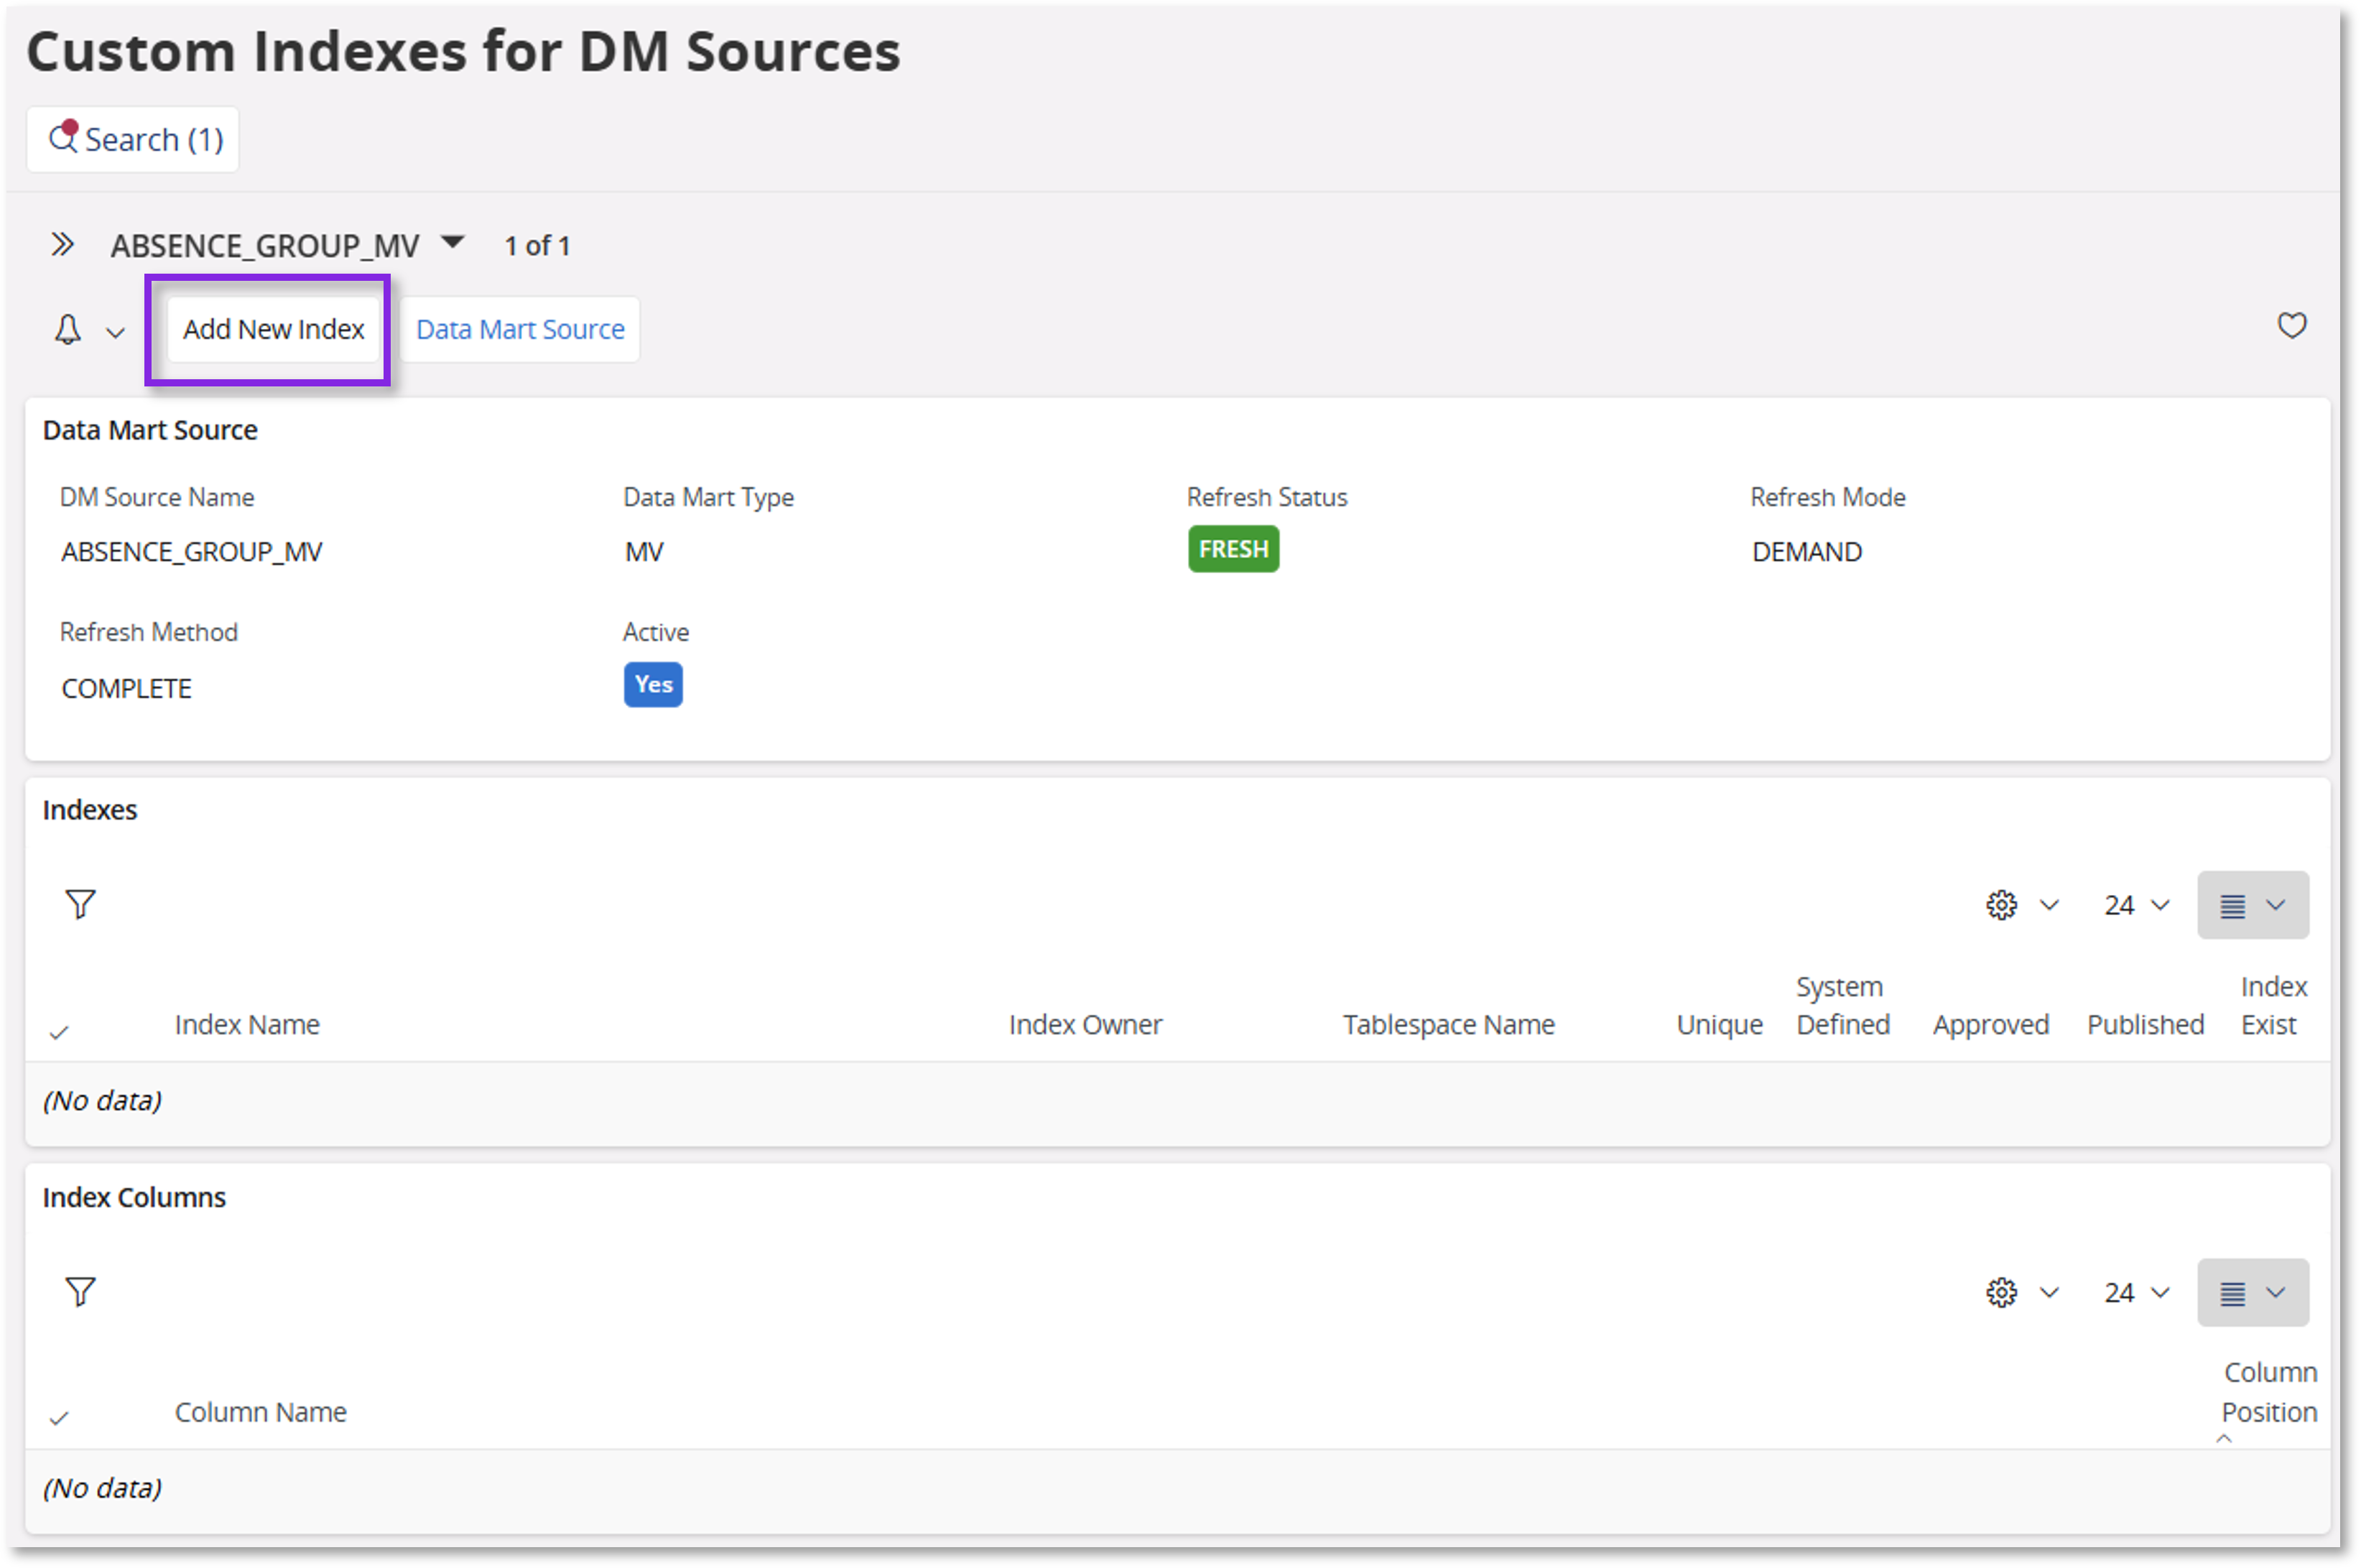Click the FRESH refresh status badge
The image size is (2361, 1568).
(x=1233, y=549)
